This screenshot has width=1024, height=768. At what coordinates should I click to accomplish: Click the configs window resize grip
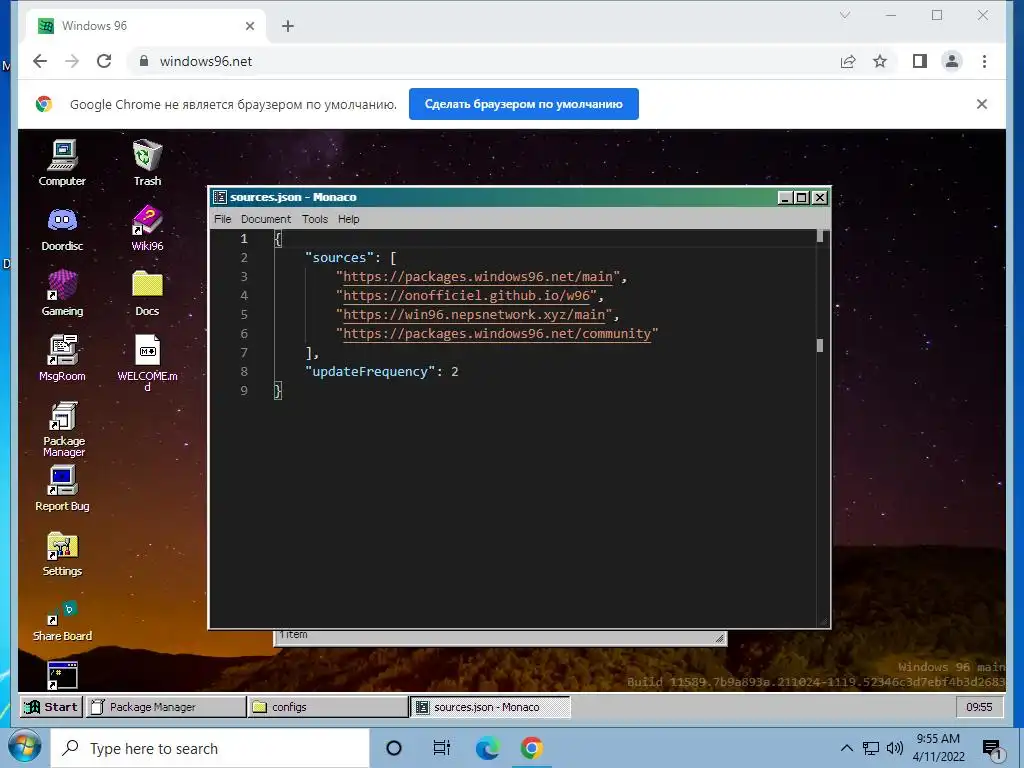click(x=719, y=638)
